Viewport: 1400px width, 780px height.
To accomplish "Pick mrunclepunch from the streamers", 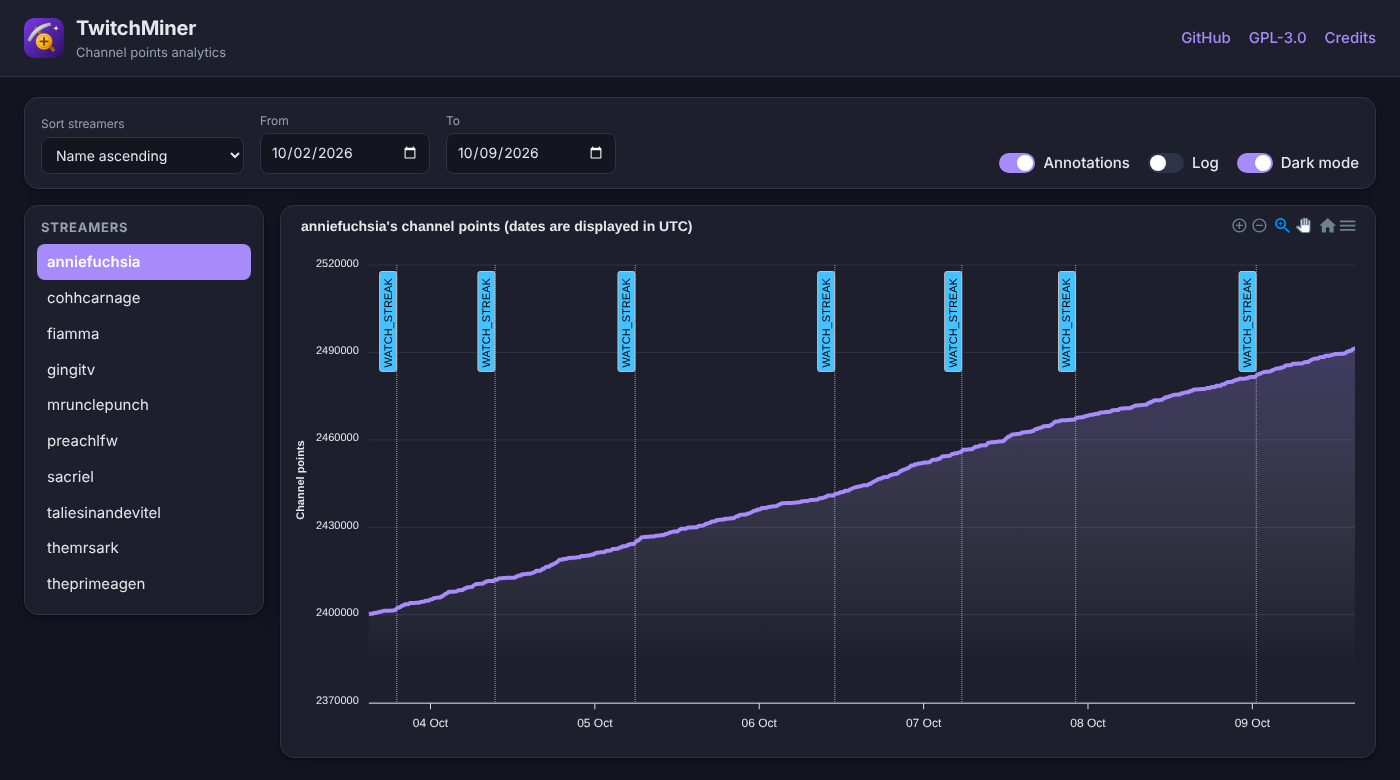I will click(x=144, y=405).
